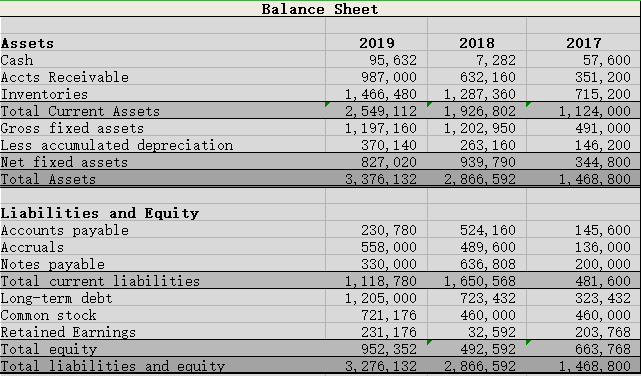
Task: Click the Notes payable label
Action: (53, 264)
